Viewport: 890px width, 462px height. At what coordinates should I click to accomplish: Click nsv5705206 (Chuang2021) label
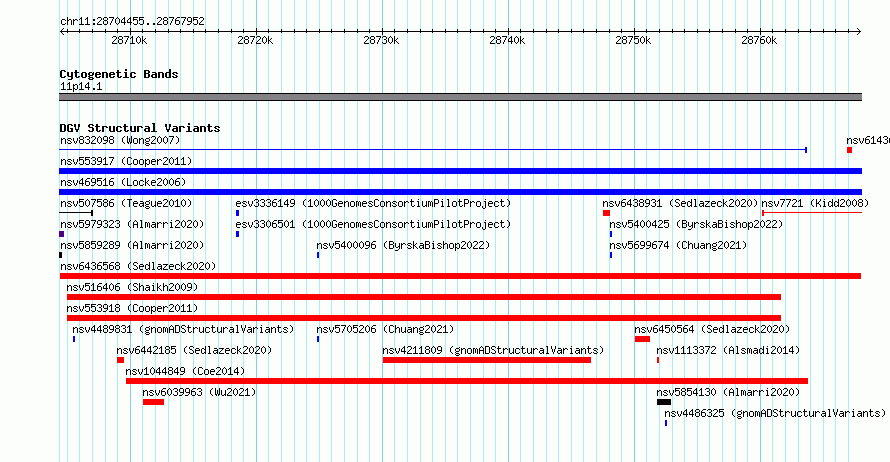tap(385, 329)
